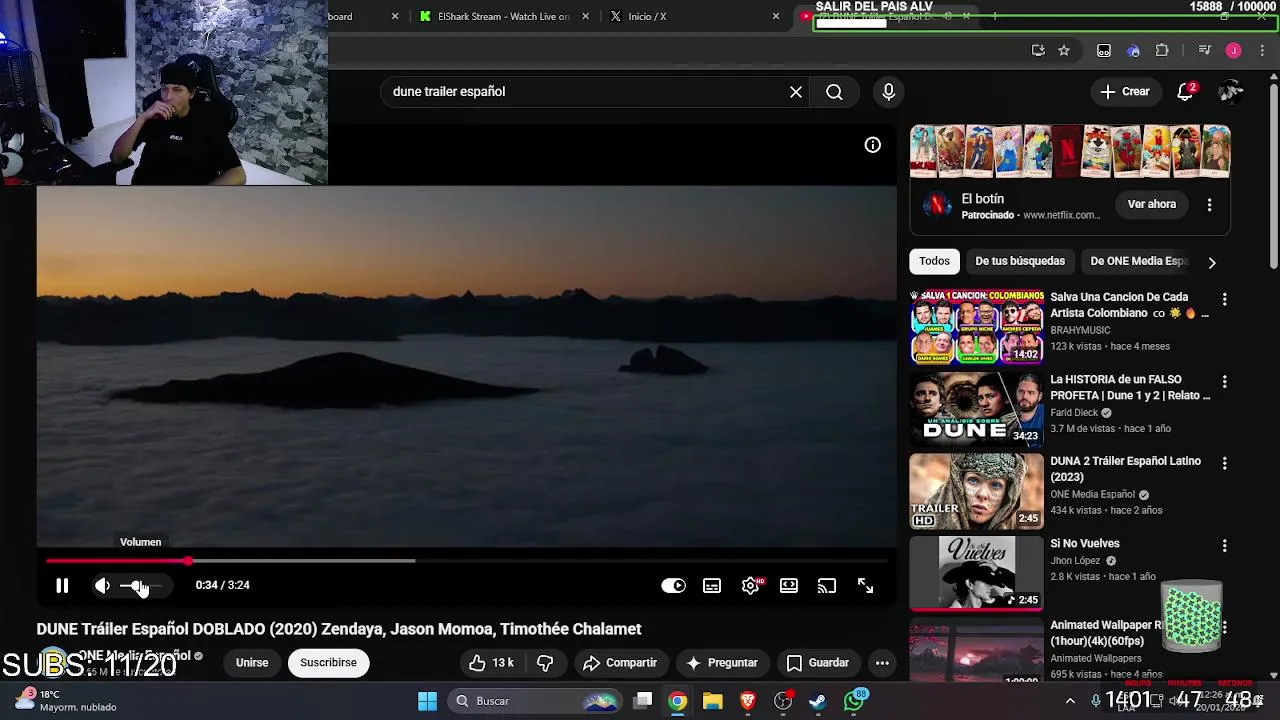Open more options for 'Salva Una Cancion' video
This screenshot has width=1280, height=720.
click(1224, 299)
